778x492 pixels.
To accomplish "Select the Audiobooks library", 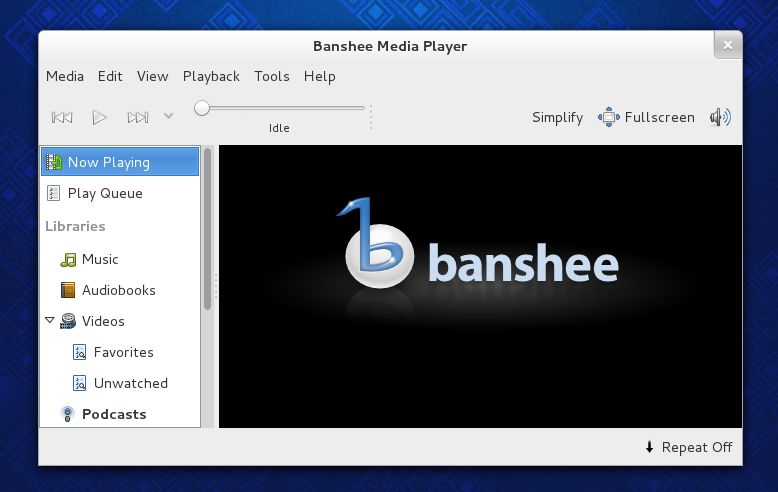I will pyautogui.click(x=118, y=290).
